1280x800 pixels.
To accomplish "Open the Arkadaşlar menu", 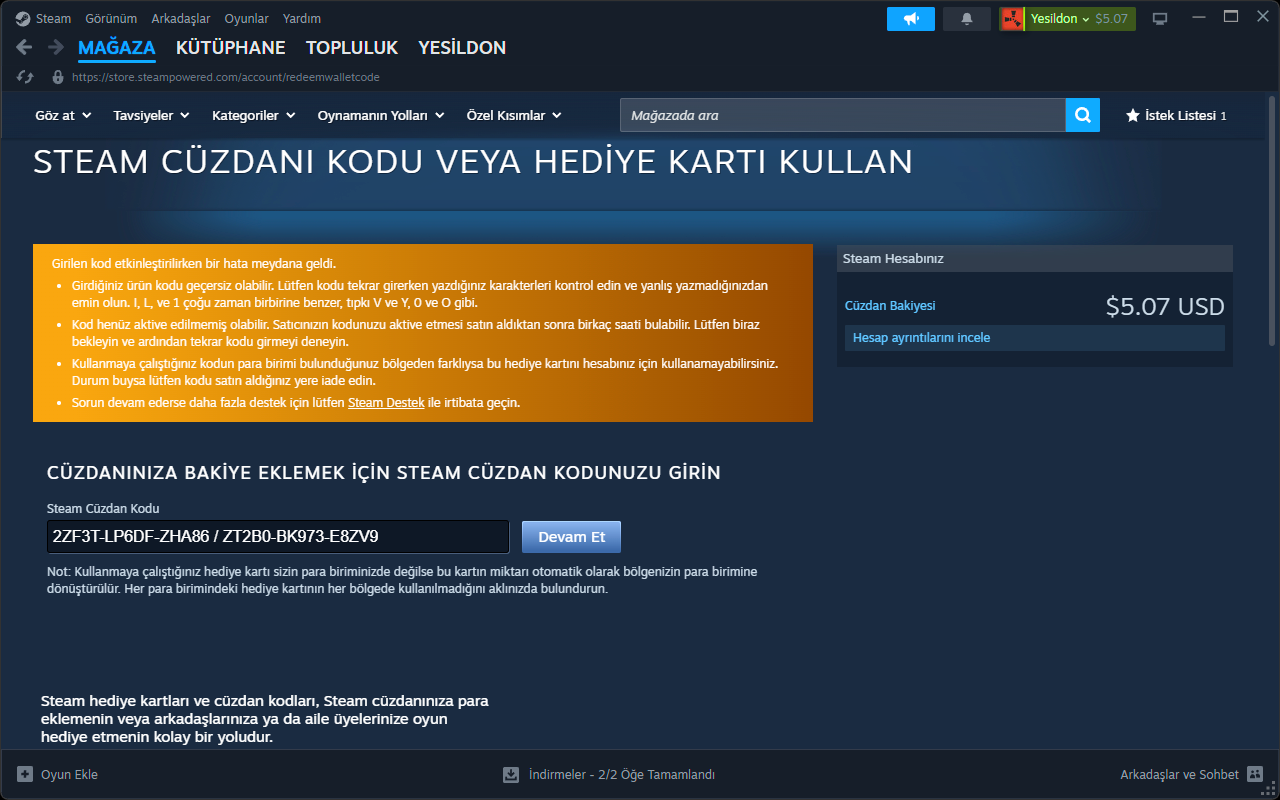I will click(181, 19).
